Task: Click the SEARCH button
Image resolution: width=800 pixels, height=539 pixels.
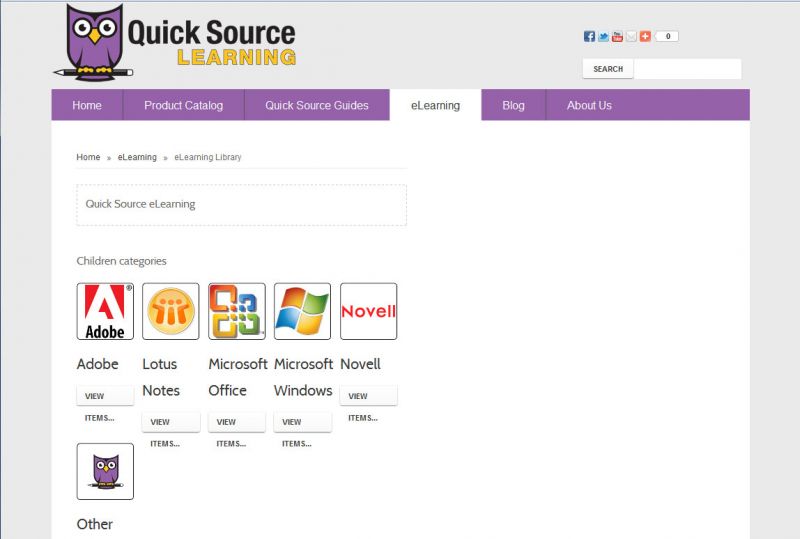Action: (x=608, y=69)
